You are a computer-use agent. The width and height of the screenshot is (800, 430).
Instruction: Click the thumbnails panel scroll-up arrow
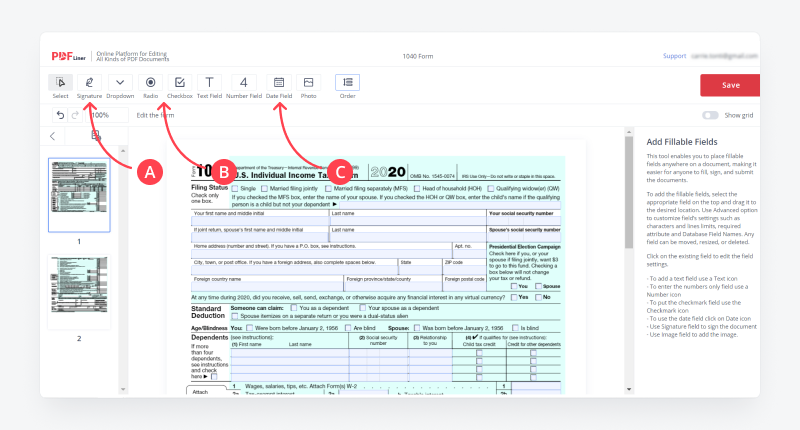(123, 151)
